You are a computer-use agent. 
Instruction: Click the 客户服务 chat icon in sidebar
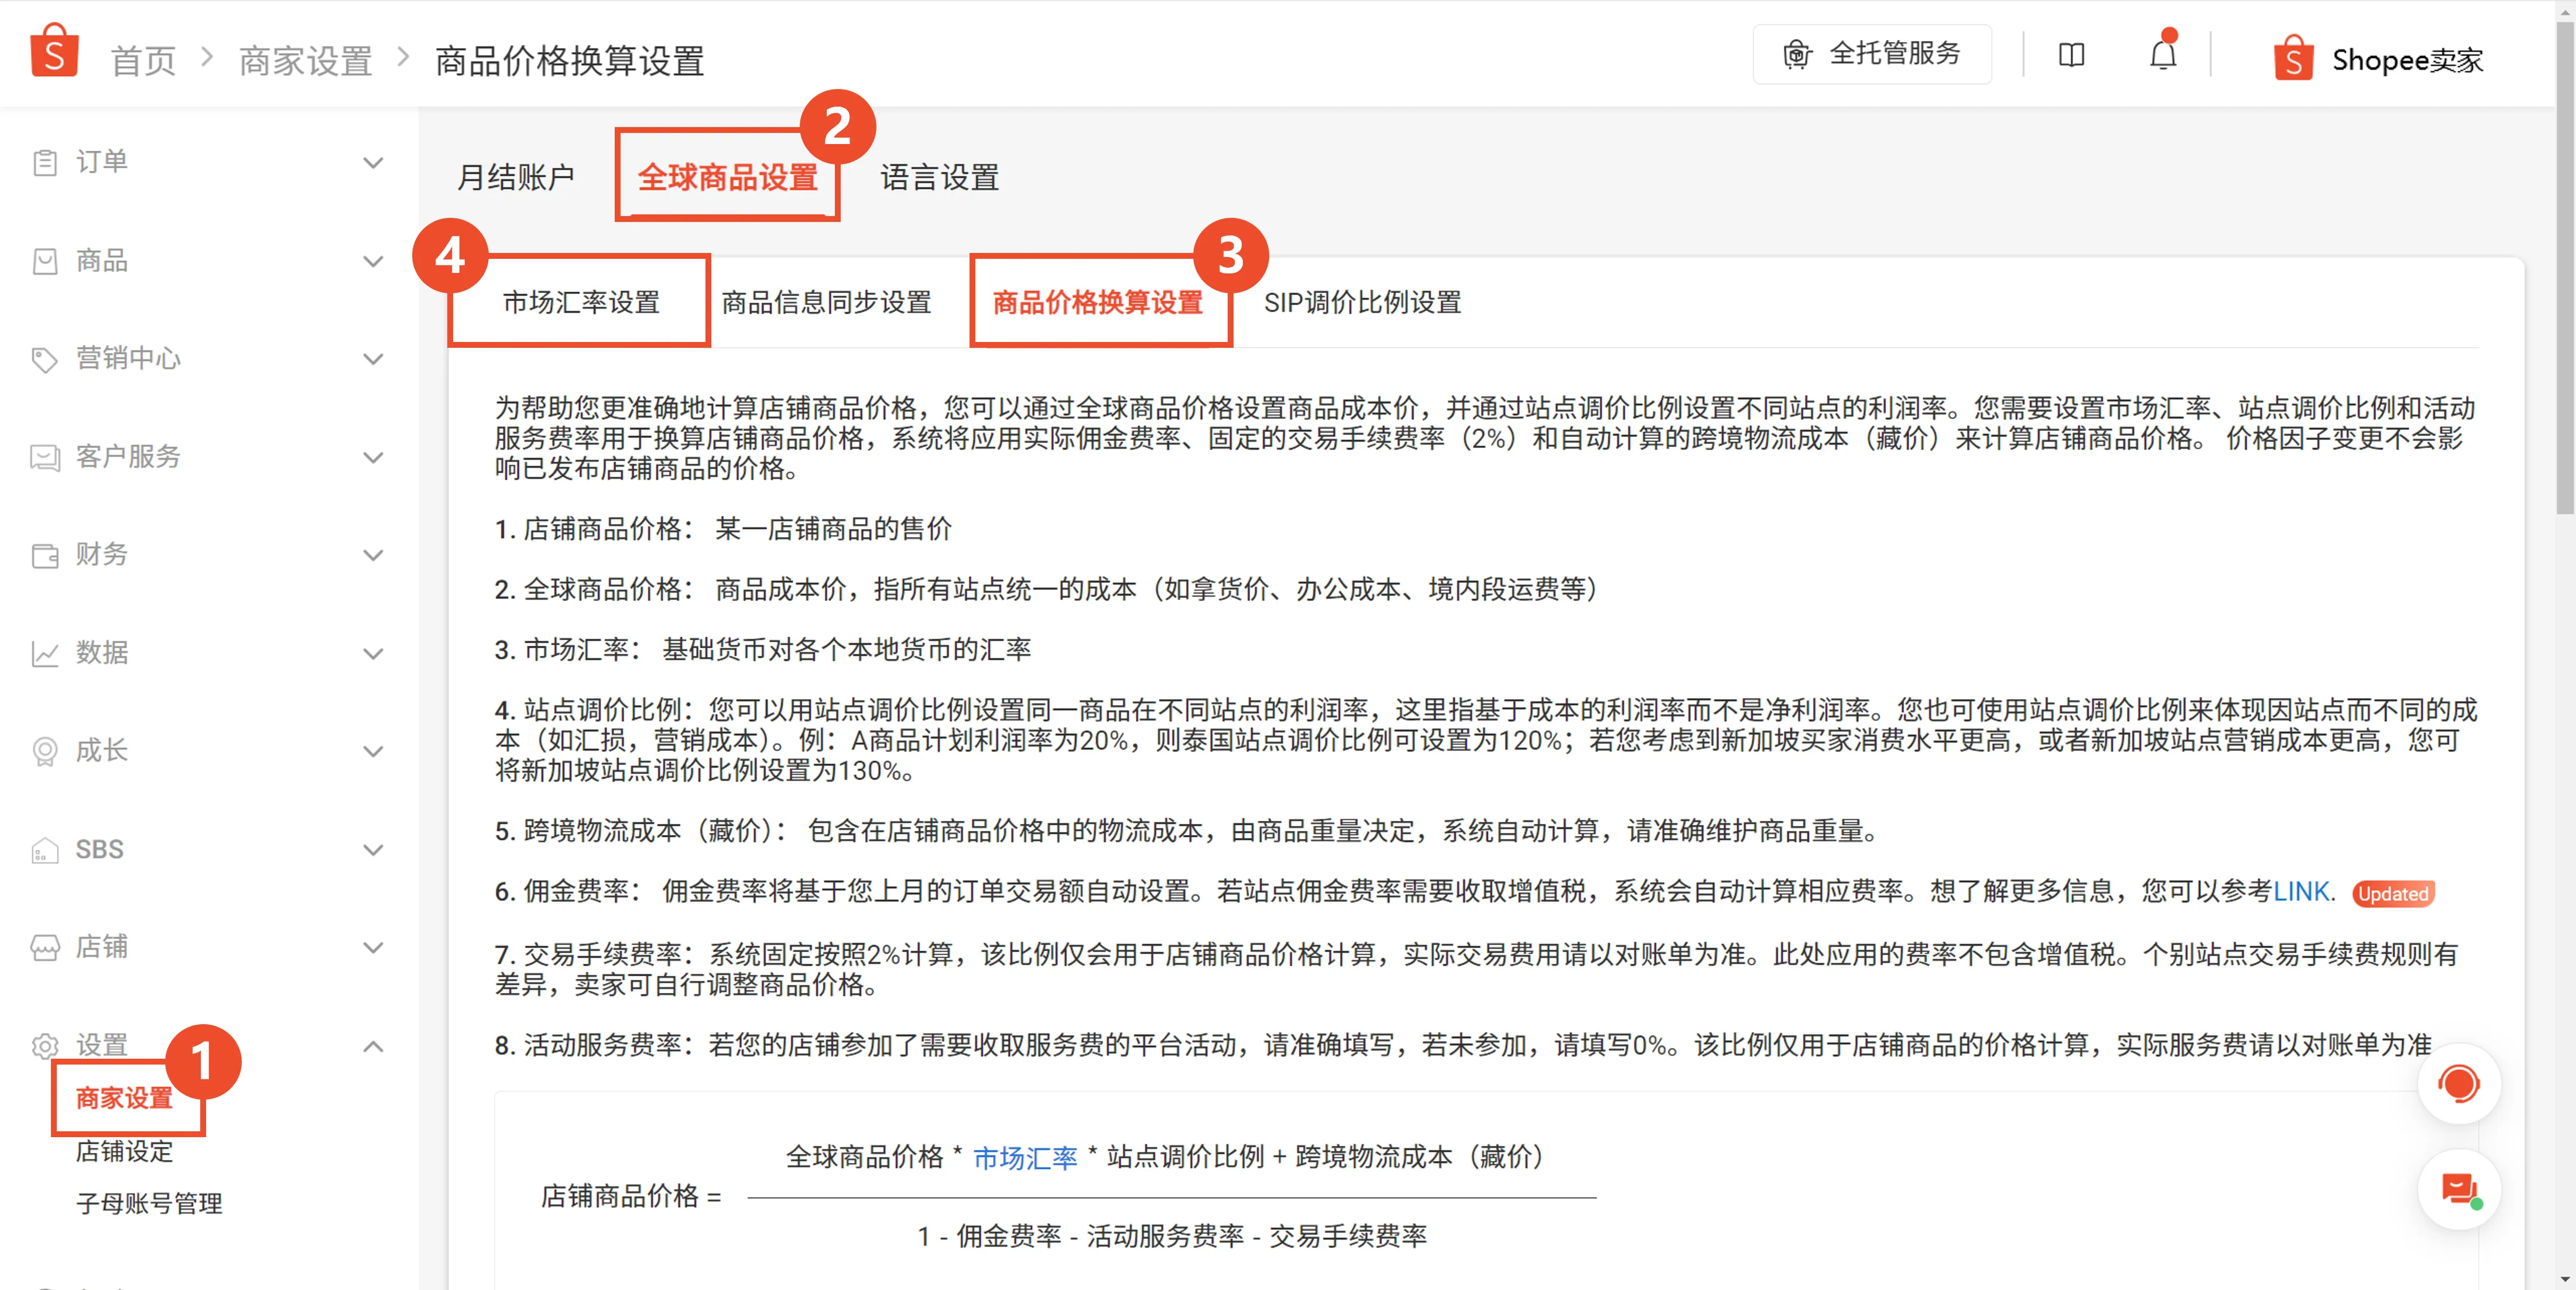click(45, 457)
